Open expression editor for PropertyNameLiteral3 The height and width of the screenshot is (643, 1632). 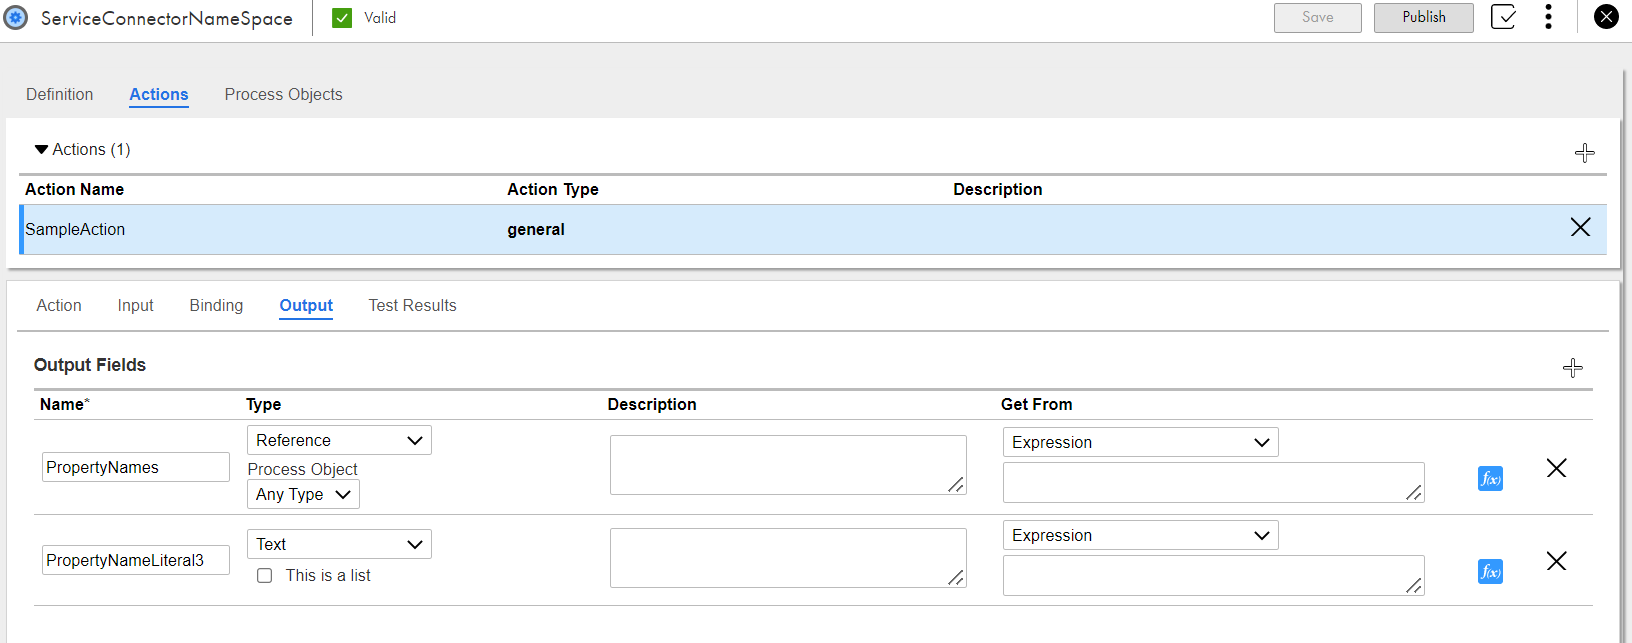[1490, 572]
